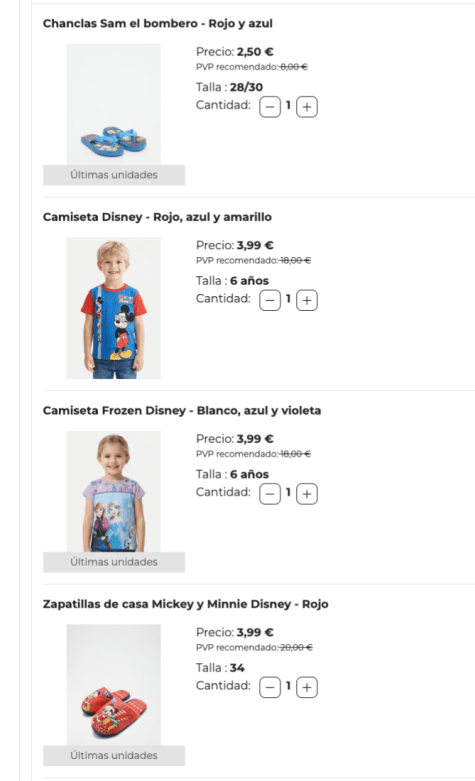475x781 pixels.
Task: View the Frozen t-shirt product image
Action: click(114, 492)
